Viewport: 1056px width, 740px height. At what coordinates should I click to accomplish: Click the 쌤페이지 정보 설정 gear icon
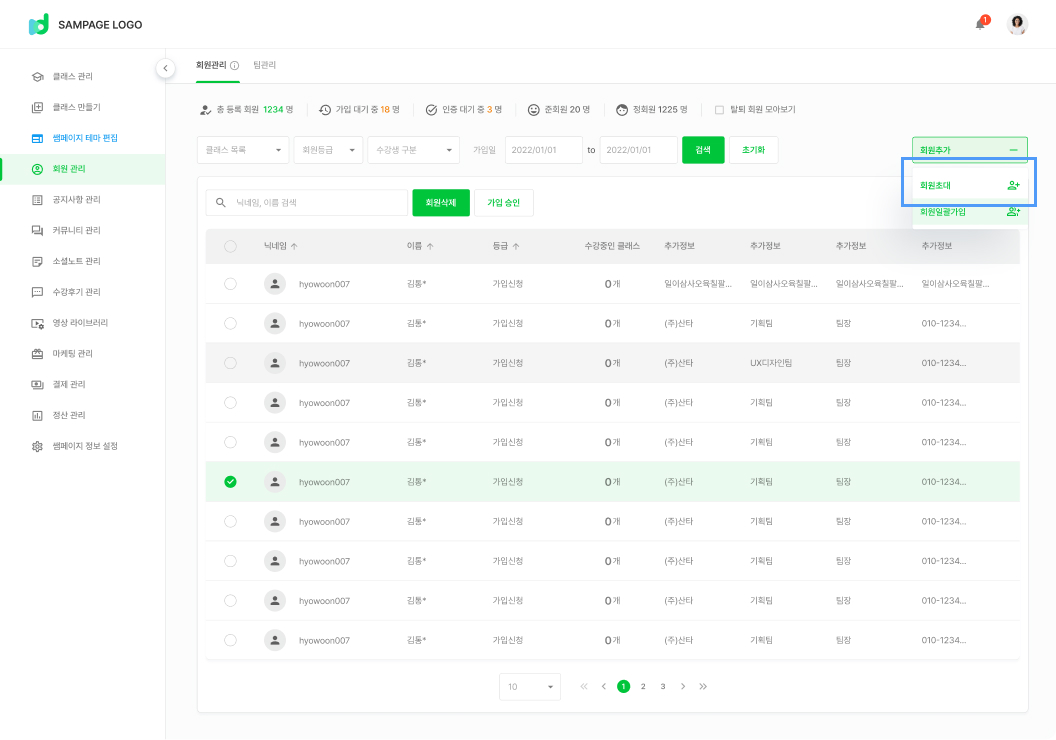point(37,446)
